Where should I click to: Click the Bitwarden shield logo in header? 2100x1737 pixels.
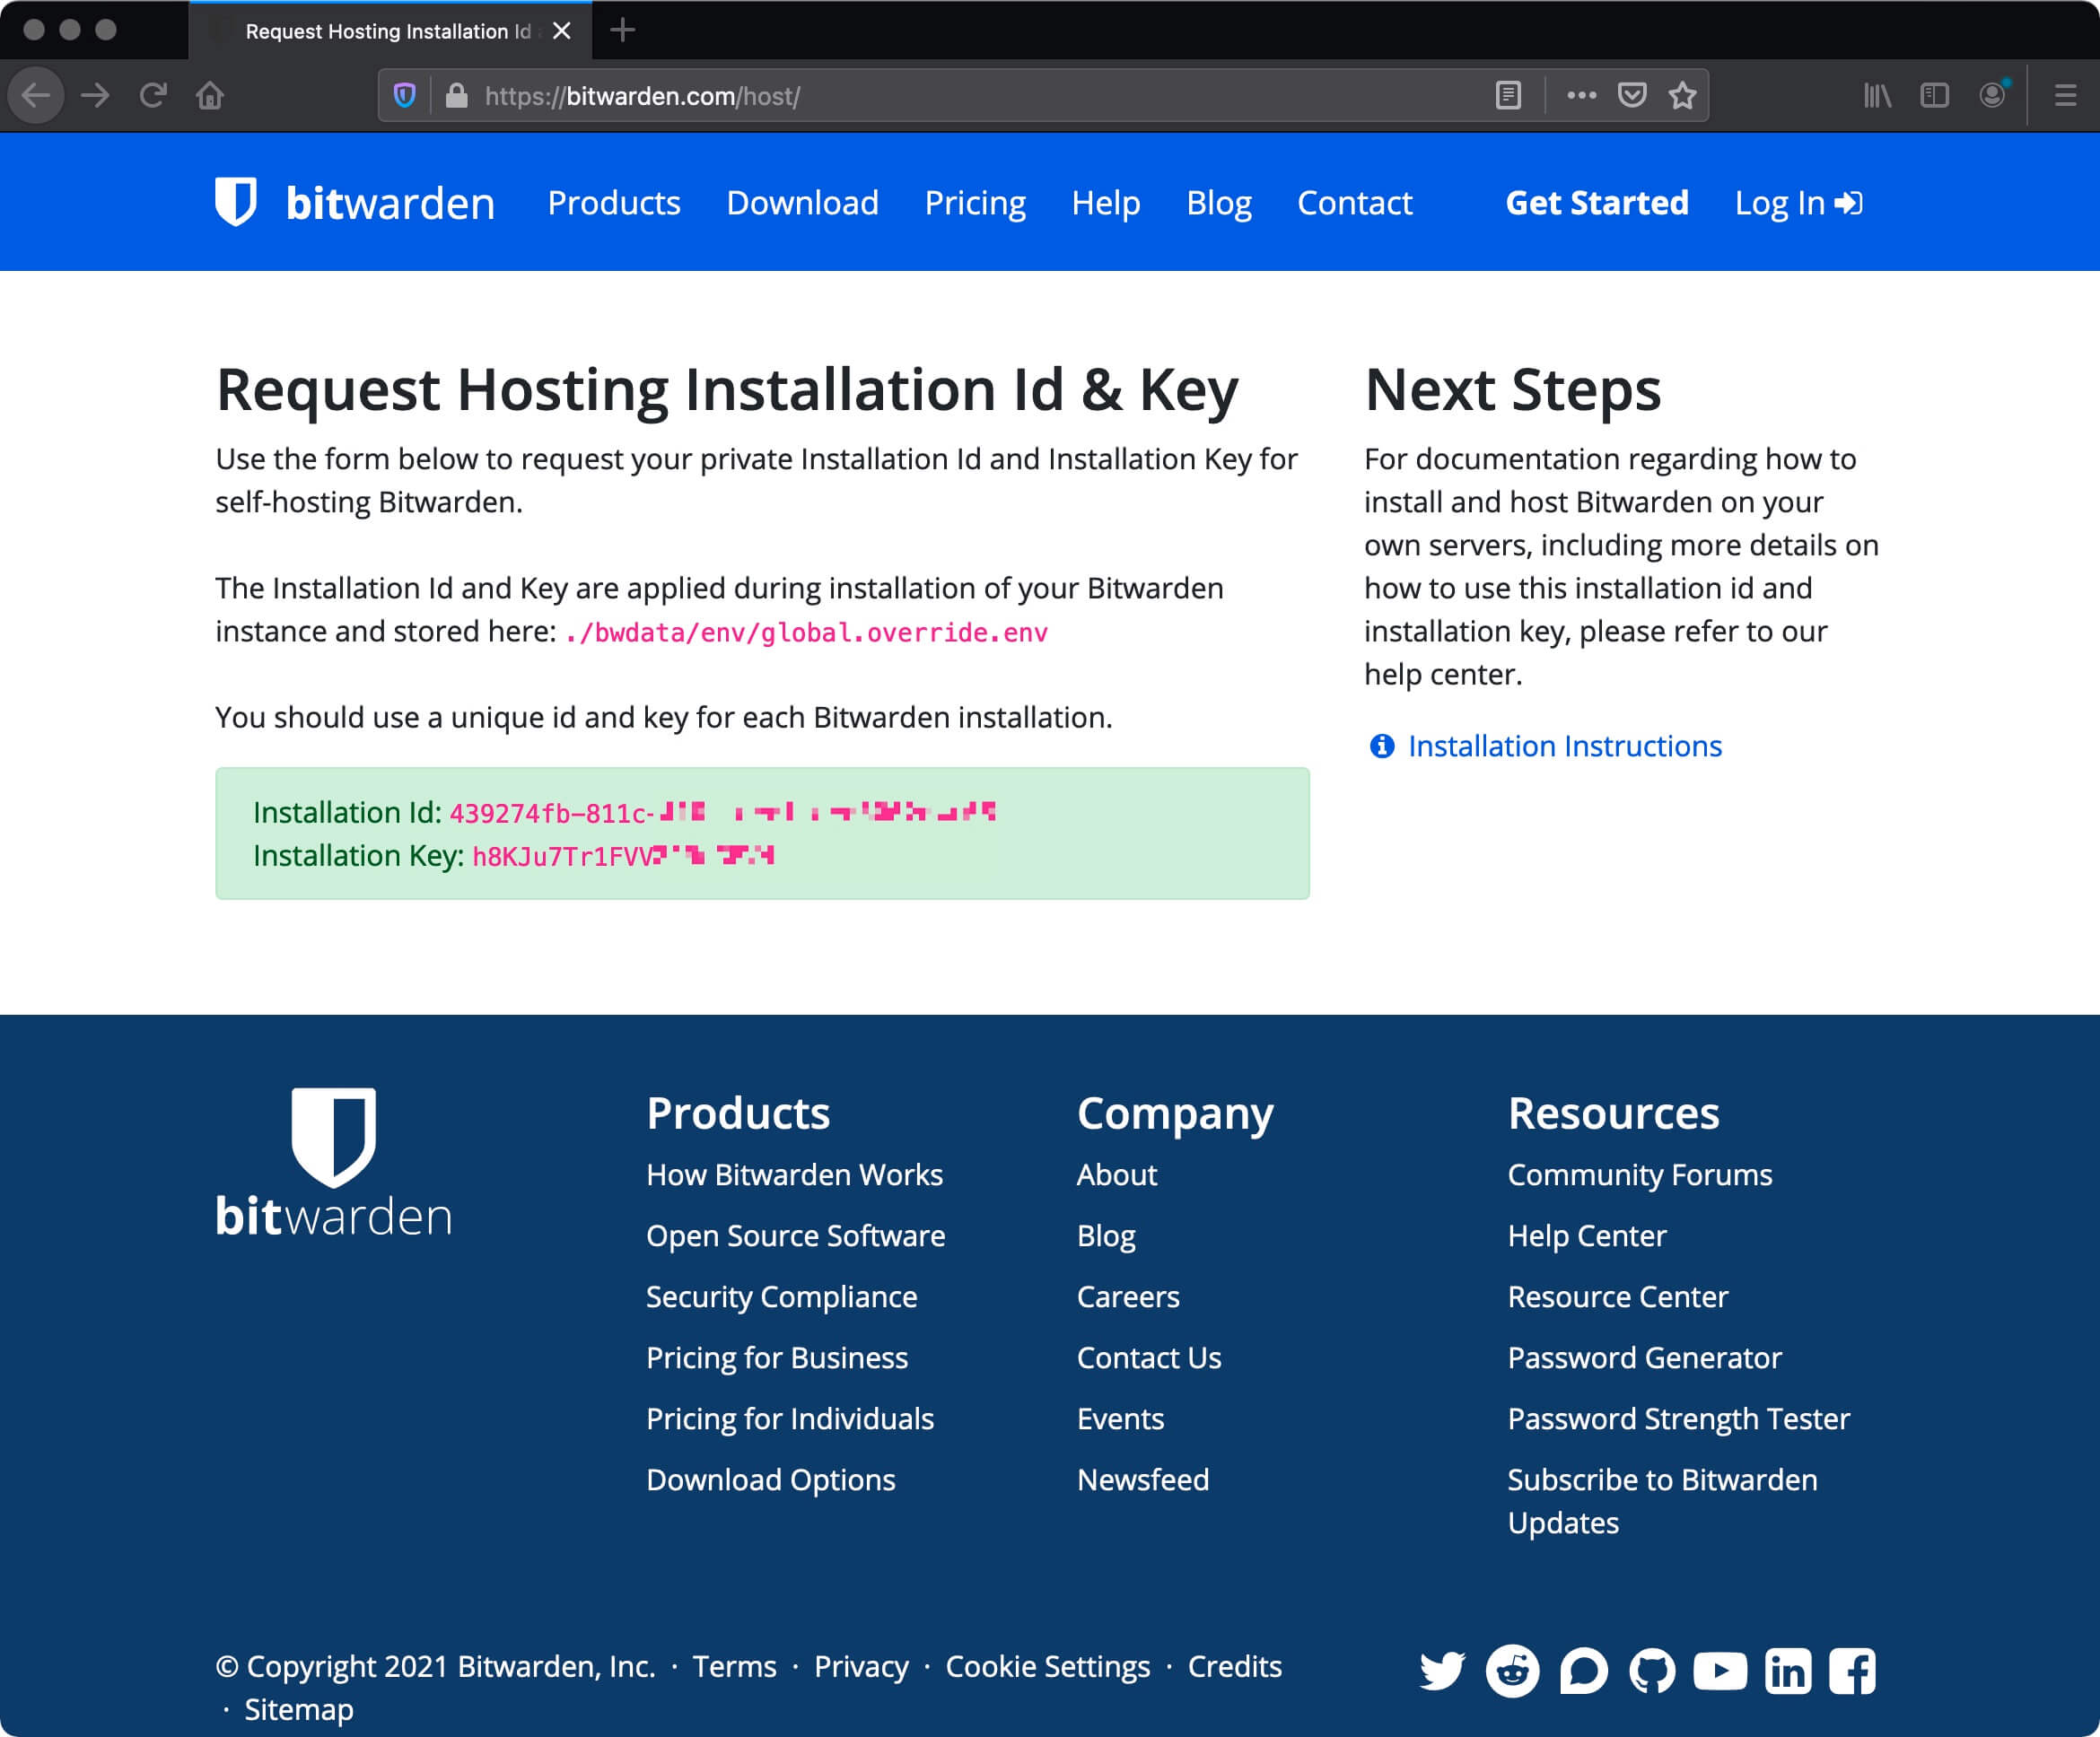click(x=236, y=201)
